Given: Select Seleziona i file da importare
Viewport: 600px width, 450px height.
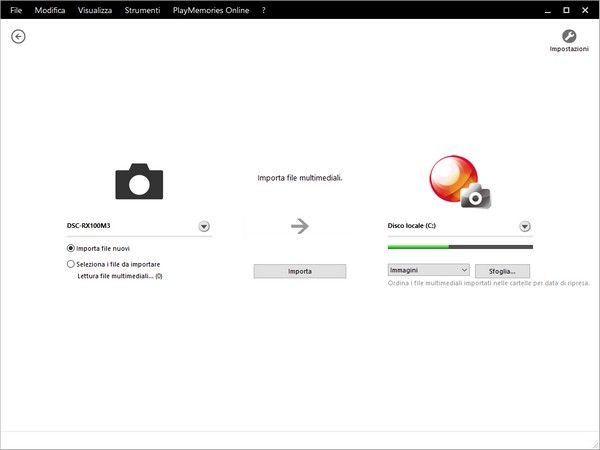Looking at the screenshot, I should tap(71, 264).
